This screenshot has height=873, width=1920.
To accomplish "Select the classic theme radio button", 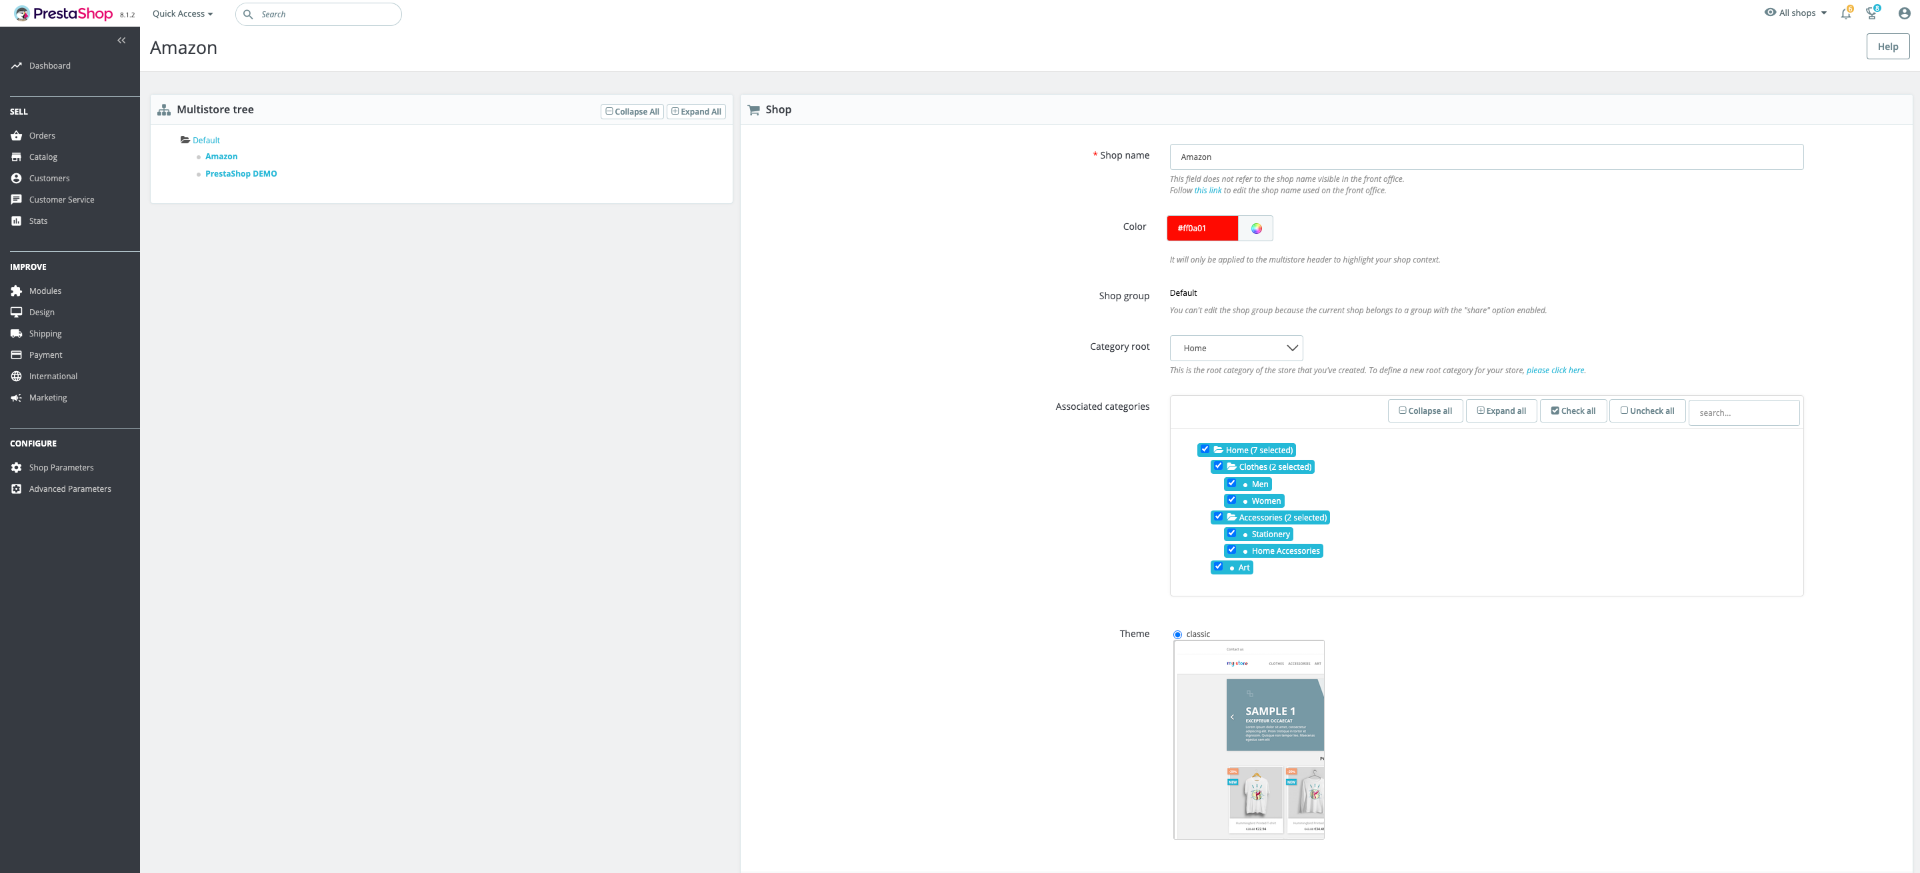I will coord(1178,635).
